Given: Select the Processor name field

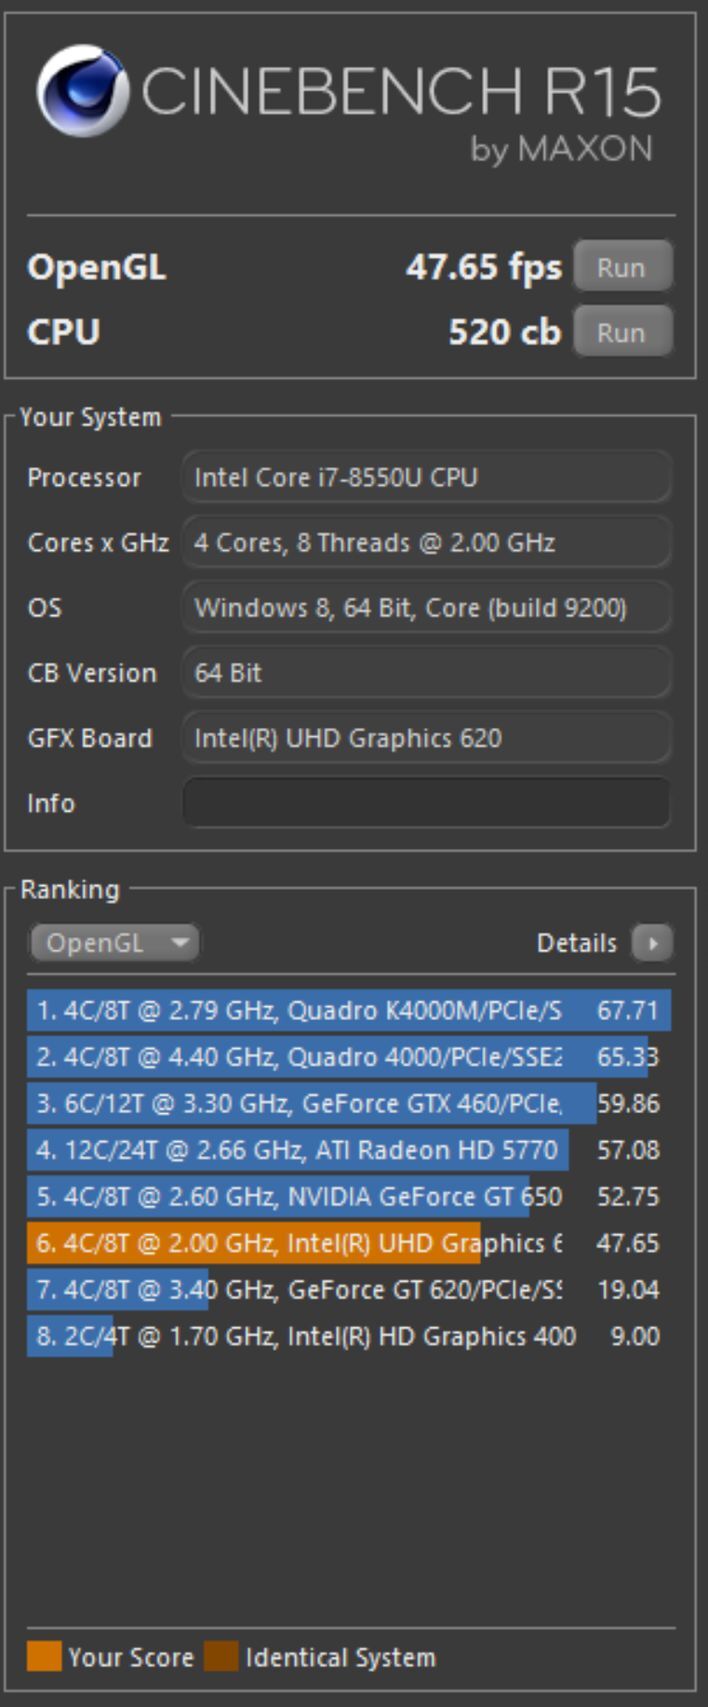Looking at the screenshot, I should click(x=426, y=477).
